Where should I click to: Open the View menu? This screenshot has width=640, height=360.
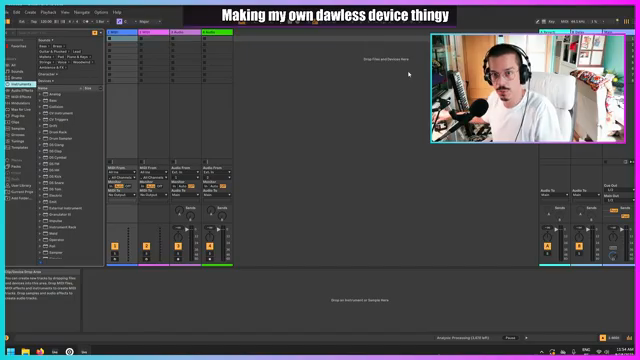coord(65,12)
